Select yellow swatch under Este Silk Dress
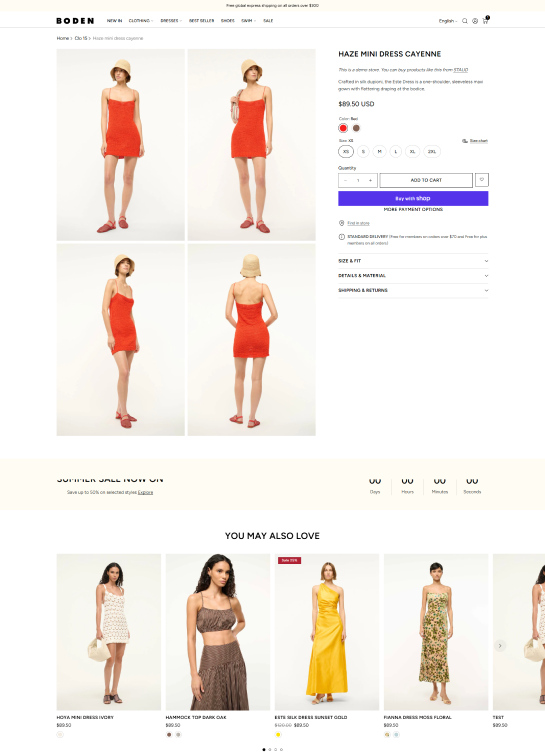 (x=278, y=734)
